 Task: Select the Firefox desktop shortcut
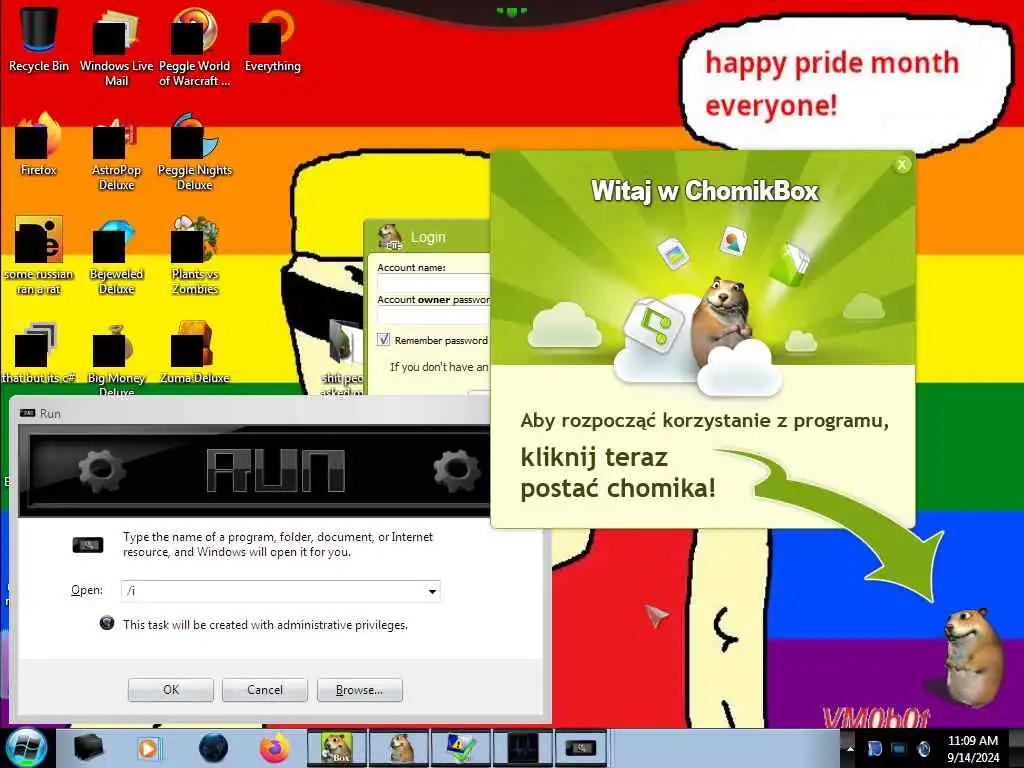[39, 144]
